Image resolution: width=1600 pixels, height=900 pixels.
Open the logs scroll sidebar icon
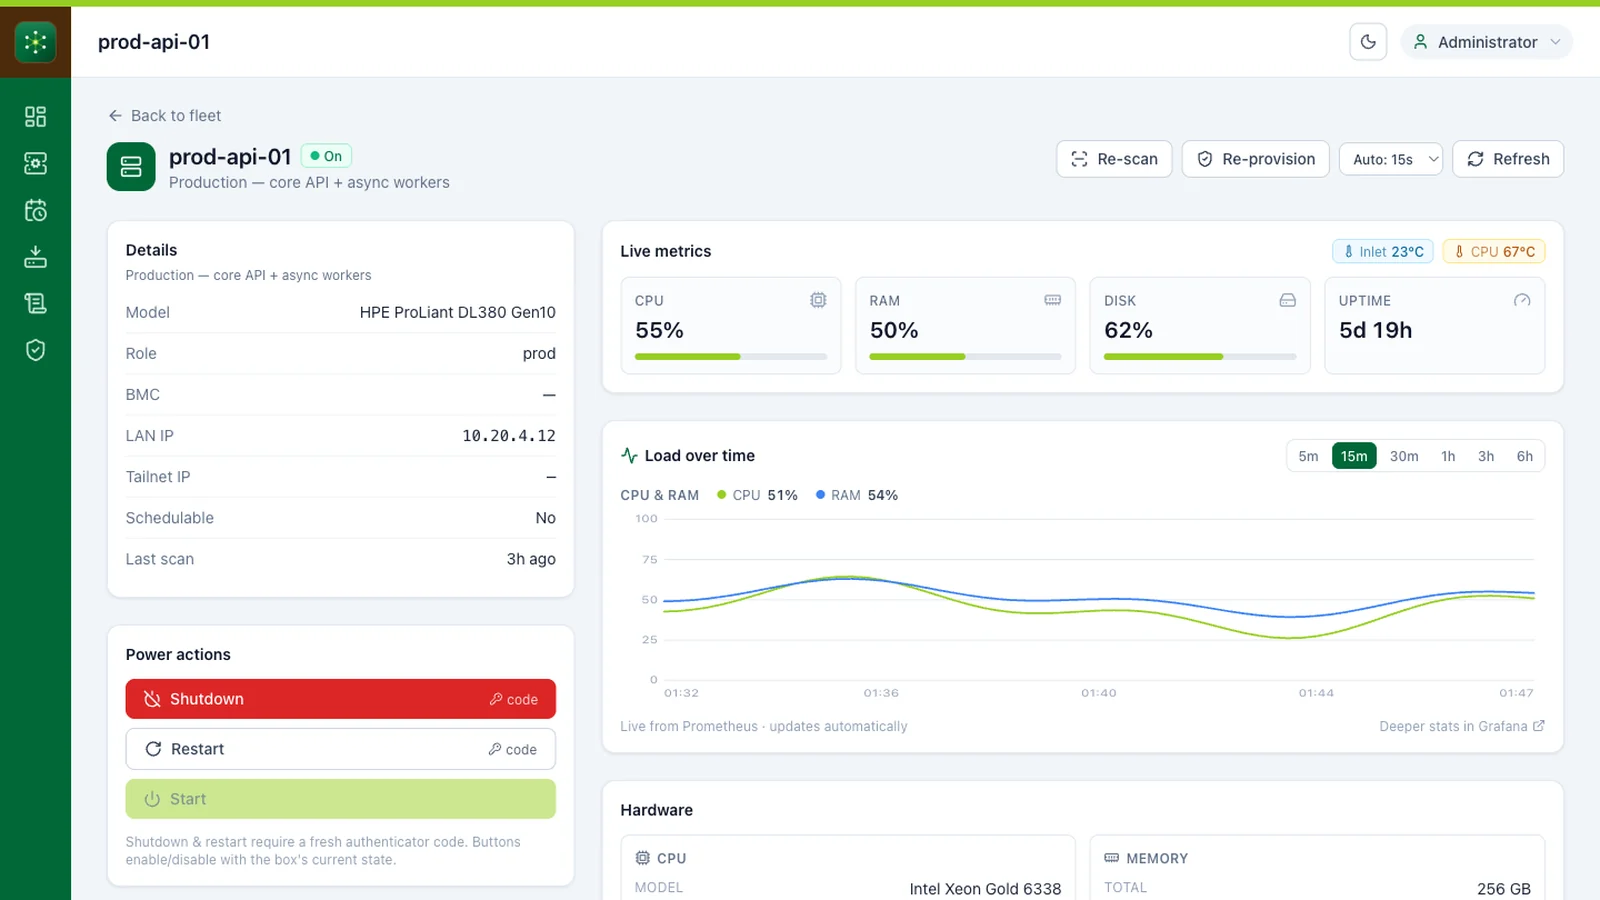point(35,303)
